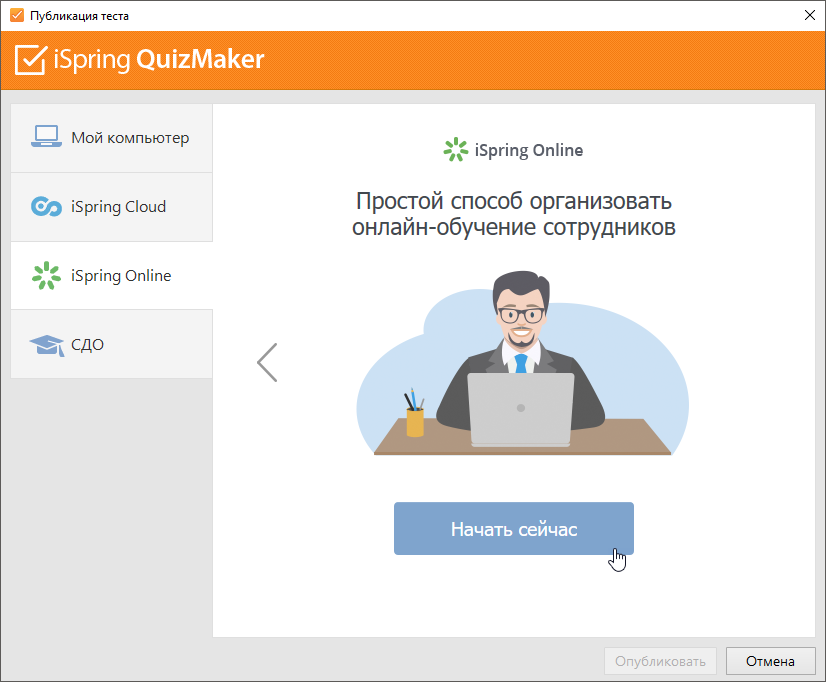The height and width of the screenshot is (682, 826).
Task: Click the green iSpring Online sidebar icon
Action: 46,275
